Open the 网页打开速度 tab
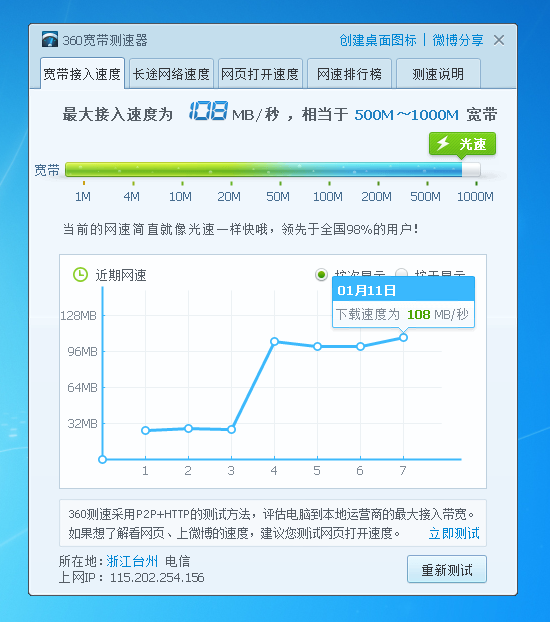This screenshot has width=550, height=622. coord(260,74)
